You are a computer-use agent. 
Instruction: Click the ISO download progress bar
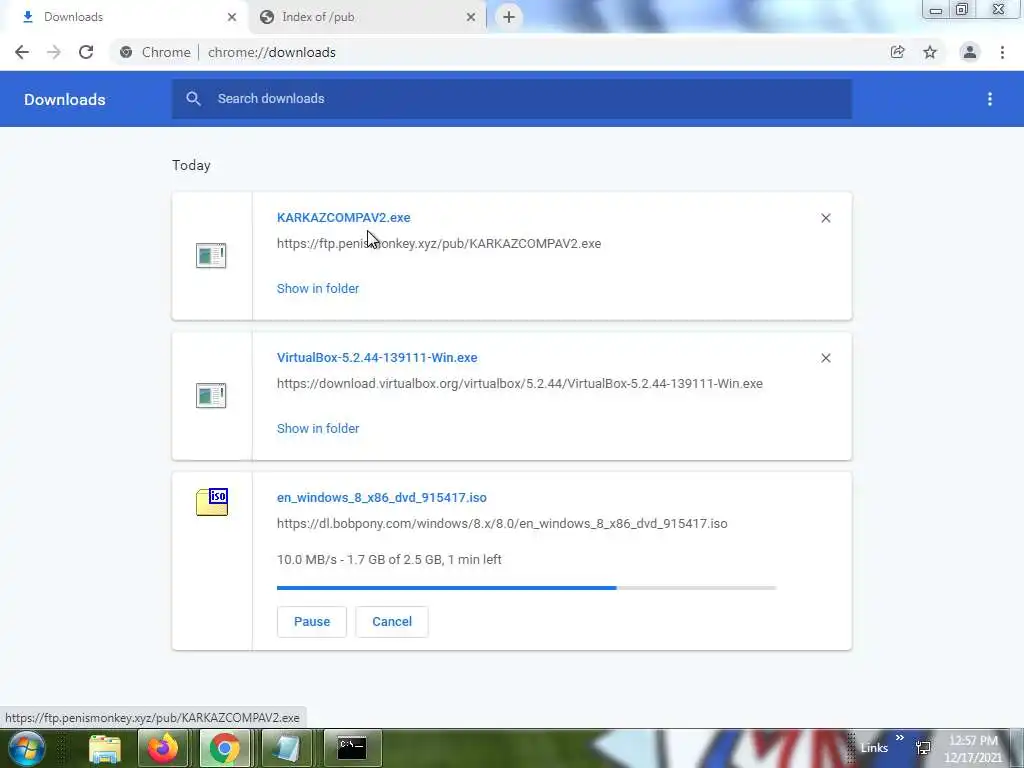tap(526, 588)
